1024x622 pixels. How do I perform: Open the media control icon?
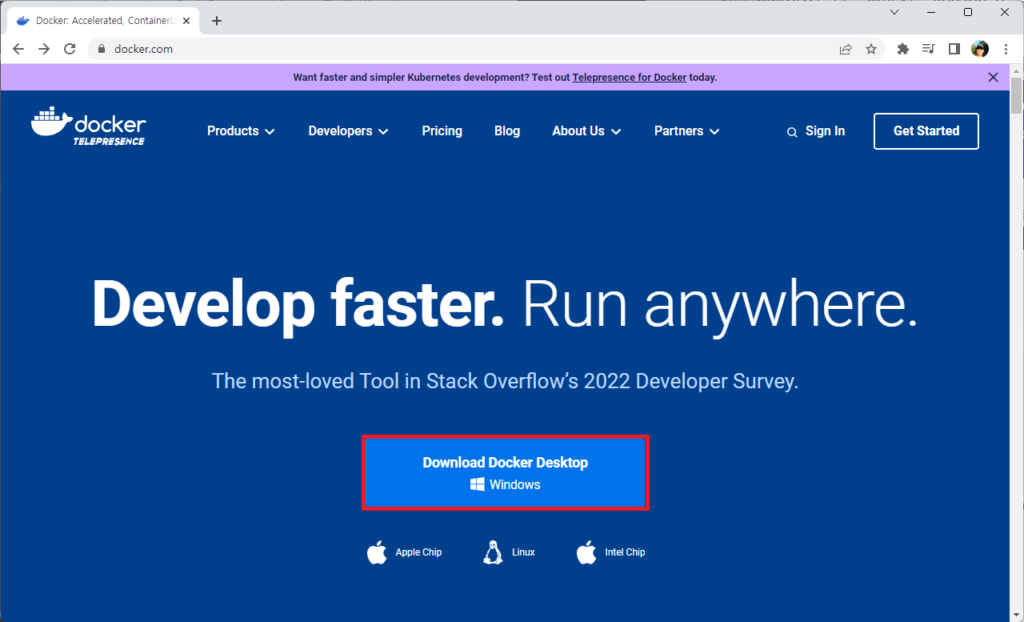click(x=928, y=49)
